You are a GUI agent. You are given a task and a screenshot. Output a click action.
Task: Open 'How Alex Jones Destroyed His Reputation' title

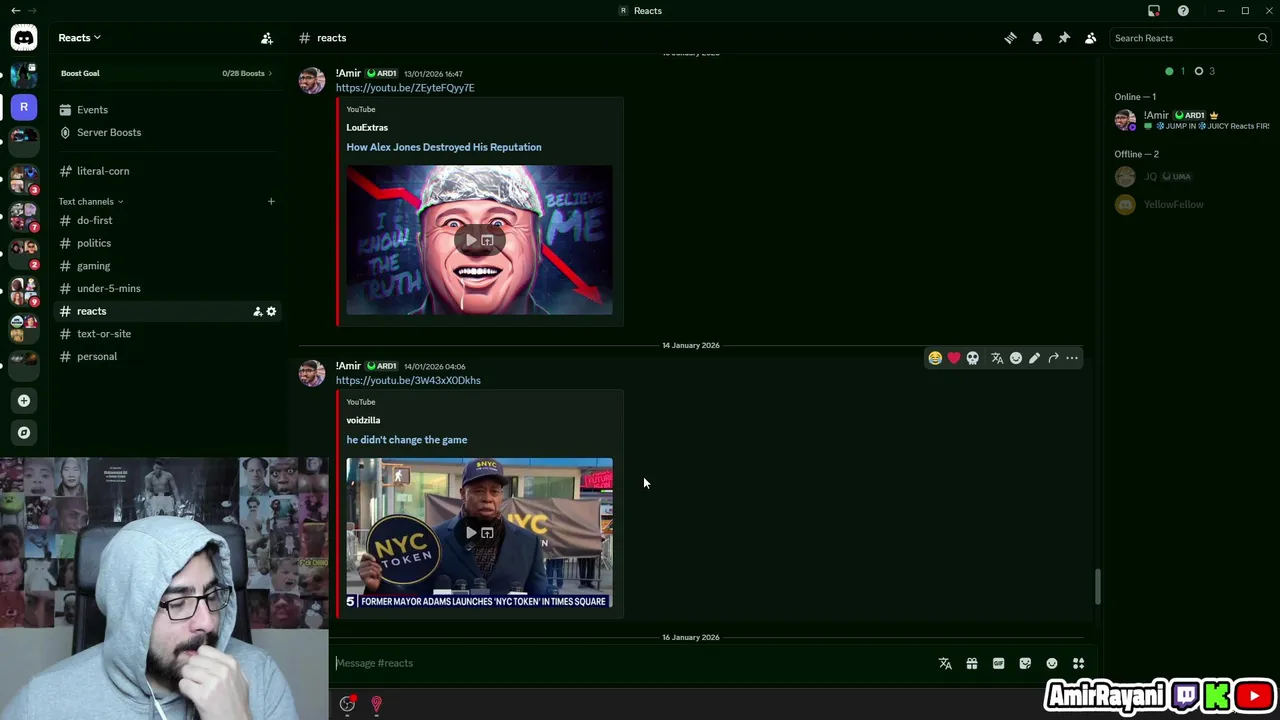pyautogui.click(x=444, y=147)
